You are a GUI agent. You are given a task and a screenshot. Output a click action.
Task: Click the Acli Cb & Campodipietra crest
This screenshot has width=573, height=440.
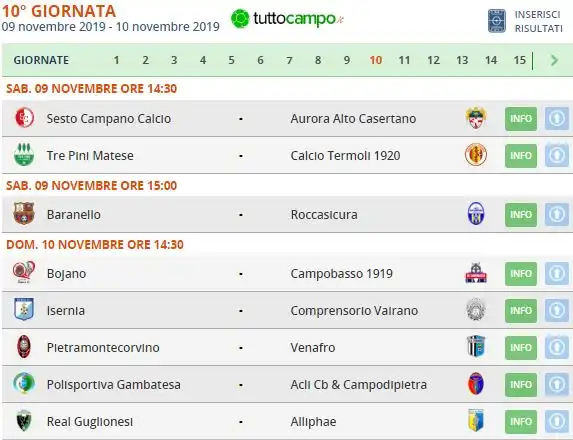pos(476,384)
